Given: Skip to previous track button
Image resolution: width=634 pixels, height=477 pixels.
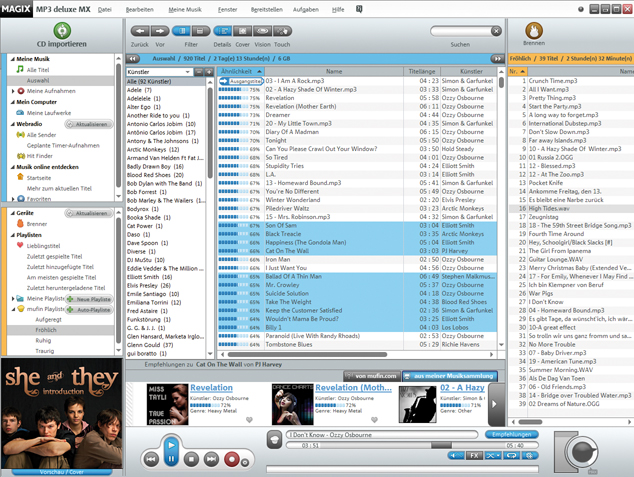Looking at the screenshot, I should (152, 459).
